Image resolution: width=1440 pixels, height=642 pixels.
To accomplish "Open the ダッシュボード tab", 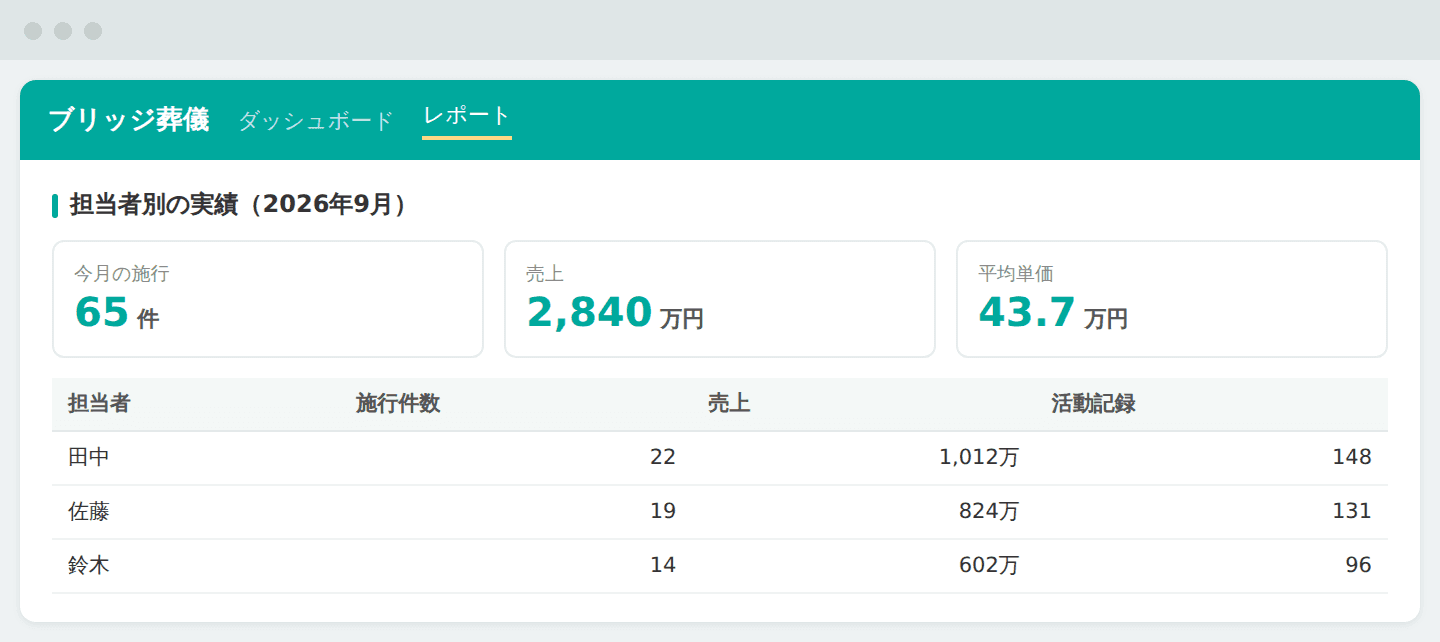I will tap(316, 121).
